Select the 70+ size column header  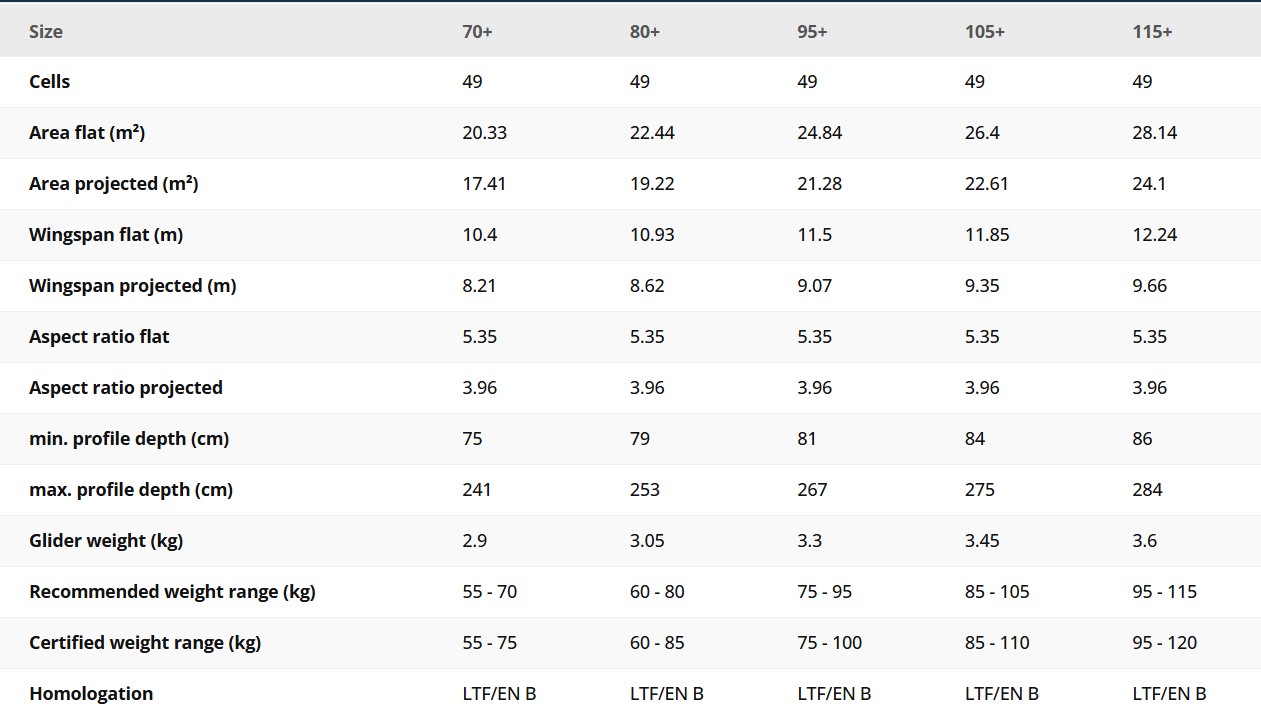(477, 32)
